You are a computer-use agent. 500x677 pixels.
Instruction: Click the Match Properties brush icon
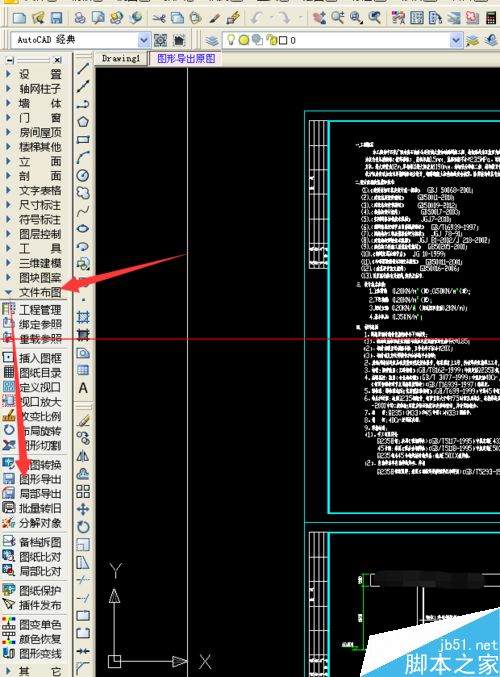215,18
